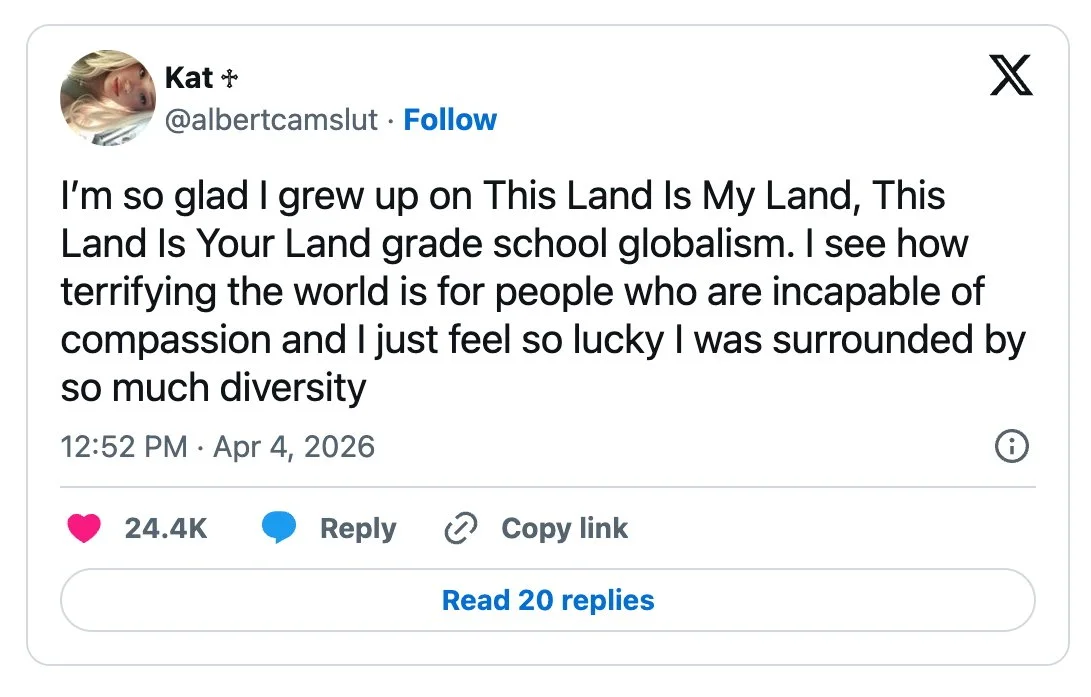The height and width of the screenshot is (697, 1091).
Task: Click the chain-link copy icon
Action: [x=460, y=528]
